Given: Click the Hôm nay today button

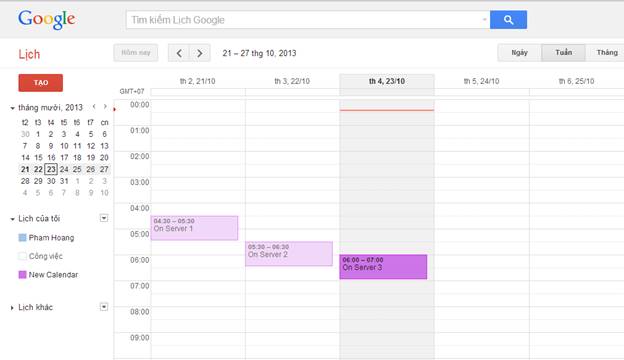Looking at the screenshot, I should [136, 53].
